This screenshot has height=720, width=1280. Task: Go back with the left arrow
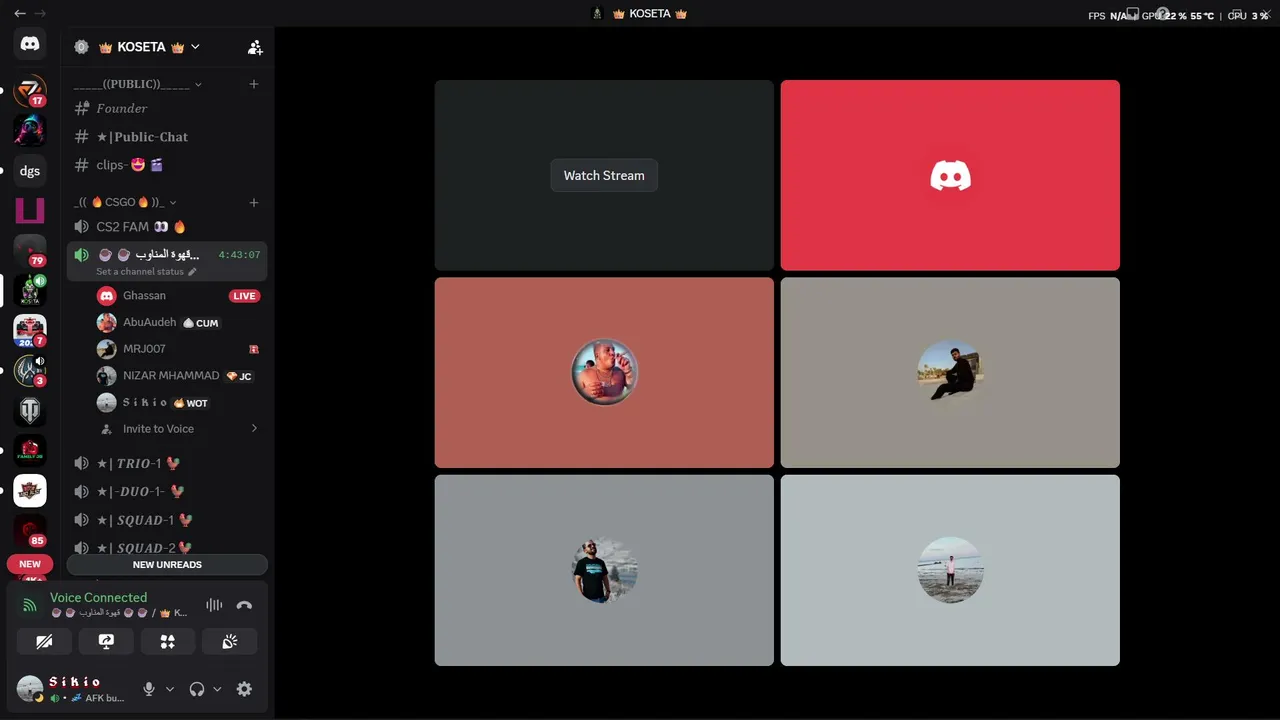(x=20, y=13)
